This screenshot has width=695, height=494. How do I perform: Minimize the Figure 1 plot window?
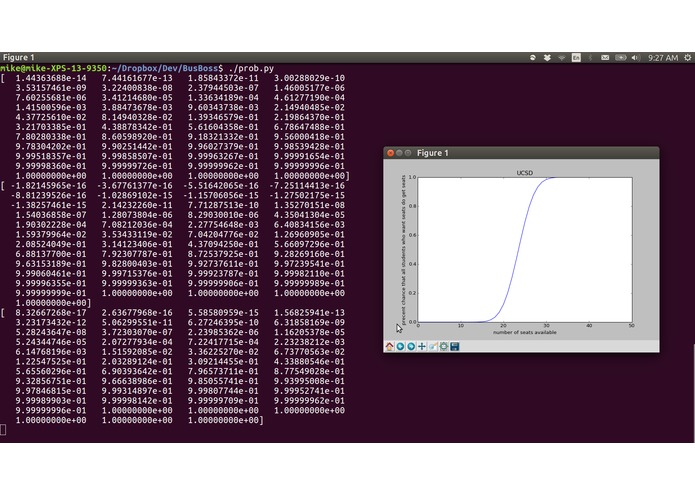point(399,153)
